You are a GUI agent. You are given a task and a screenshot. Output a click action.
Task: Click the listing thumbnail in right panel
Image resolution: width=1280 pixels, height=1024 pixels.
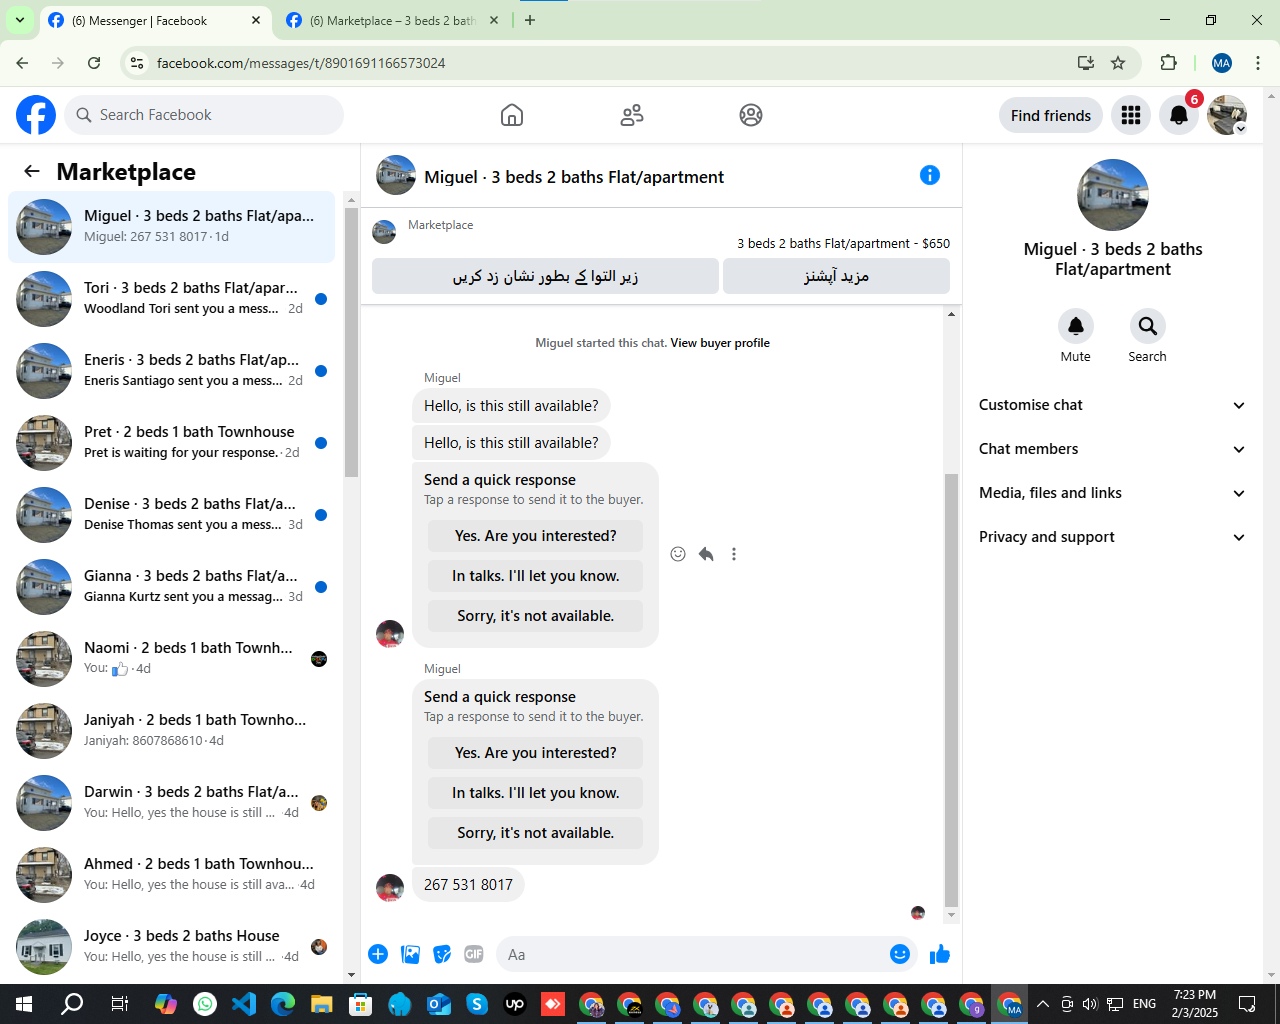(x=1113, y=195)
